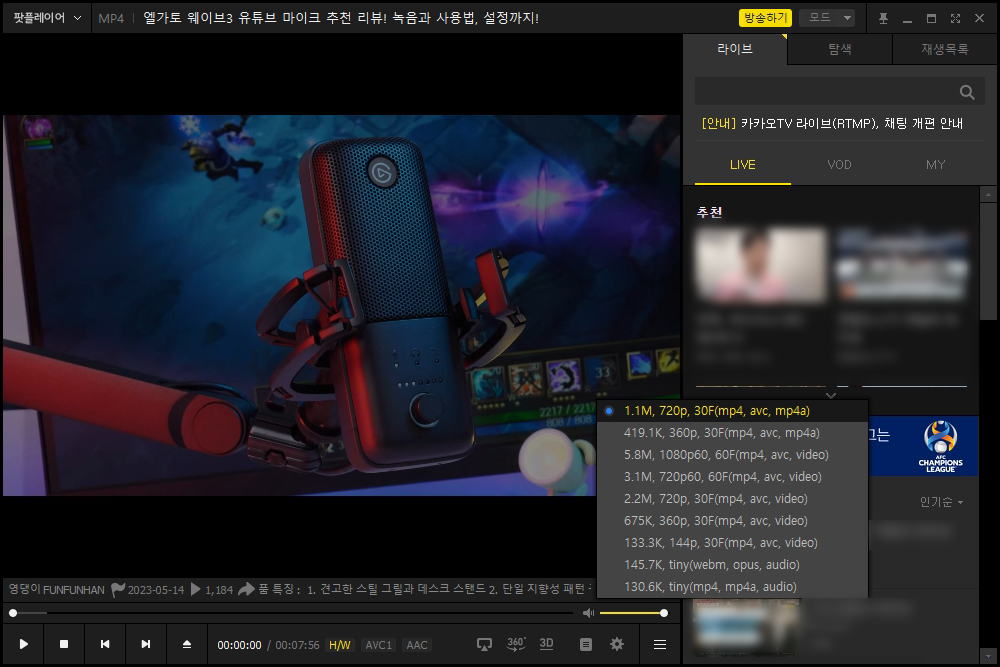
Task: Toggle the sidebar with the hamburger icon
Action: [660, 645]
